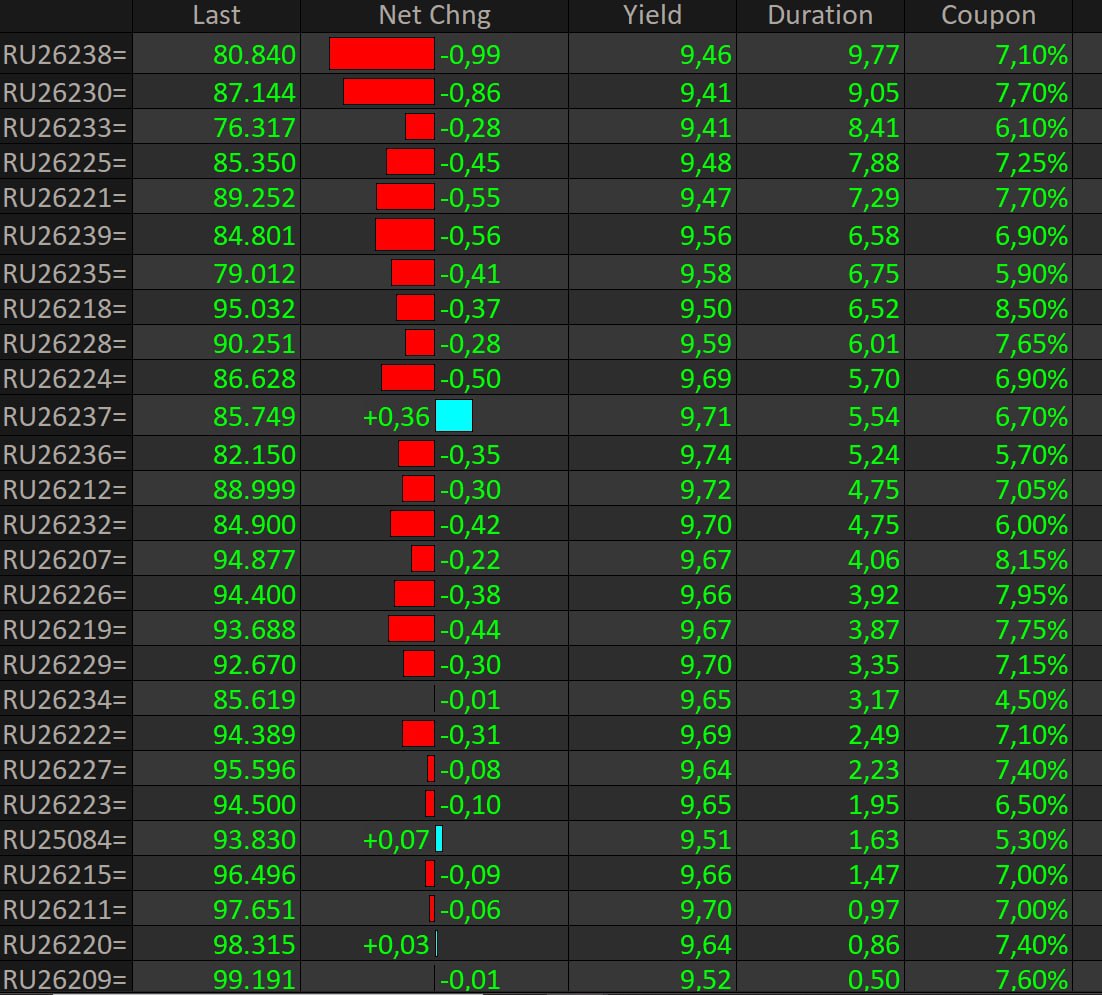
Task: Click coupon value 8,50%
Action: coord(1031,309)
